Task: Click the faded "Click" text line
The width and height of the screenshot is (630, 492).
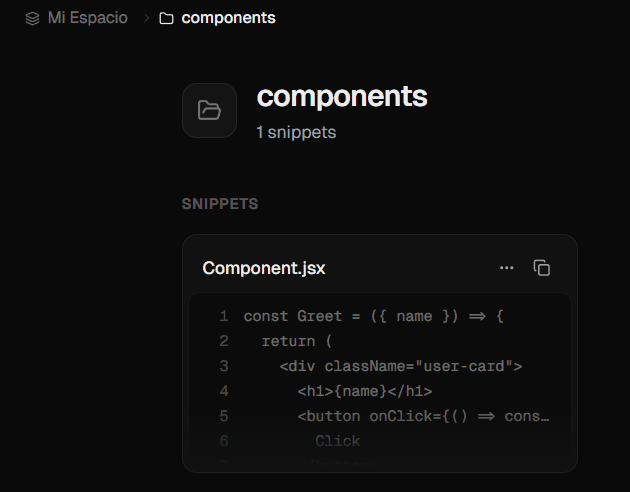Action: (338, 441)
